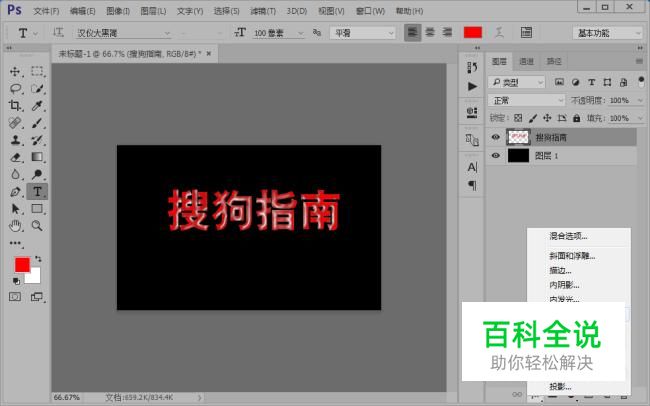Select the Zoom tool

pyautogui.click(x=37, y=226)
